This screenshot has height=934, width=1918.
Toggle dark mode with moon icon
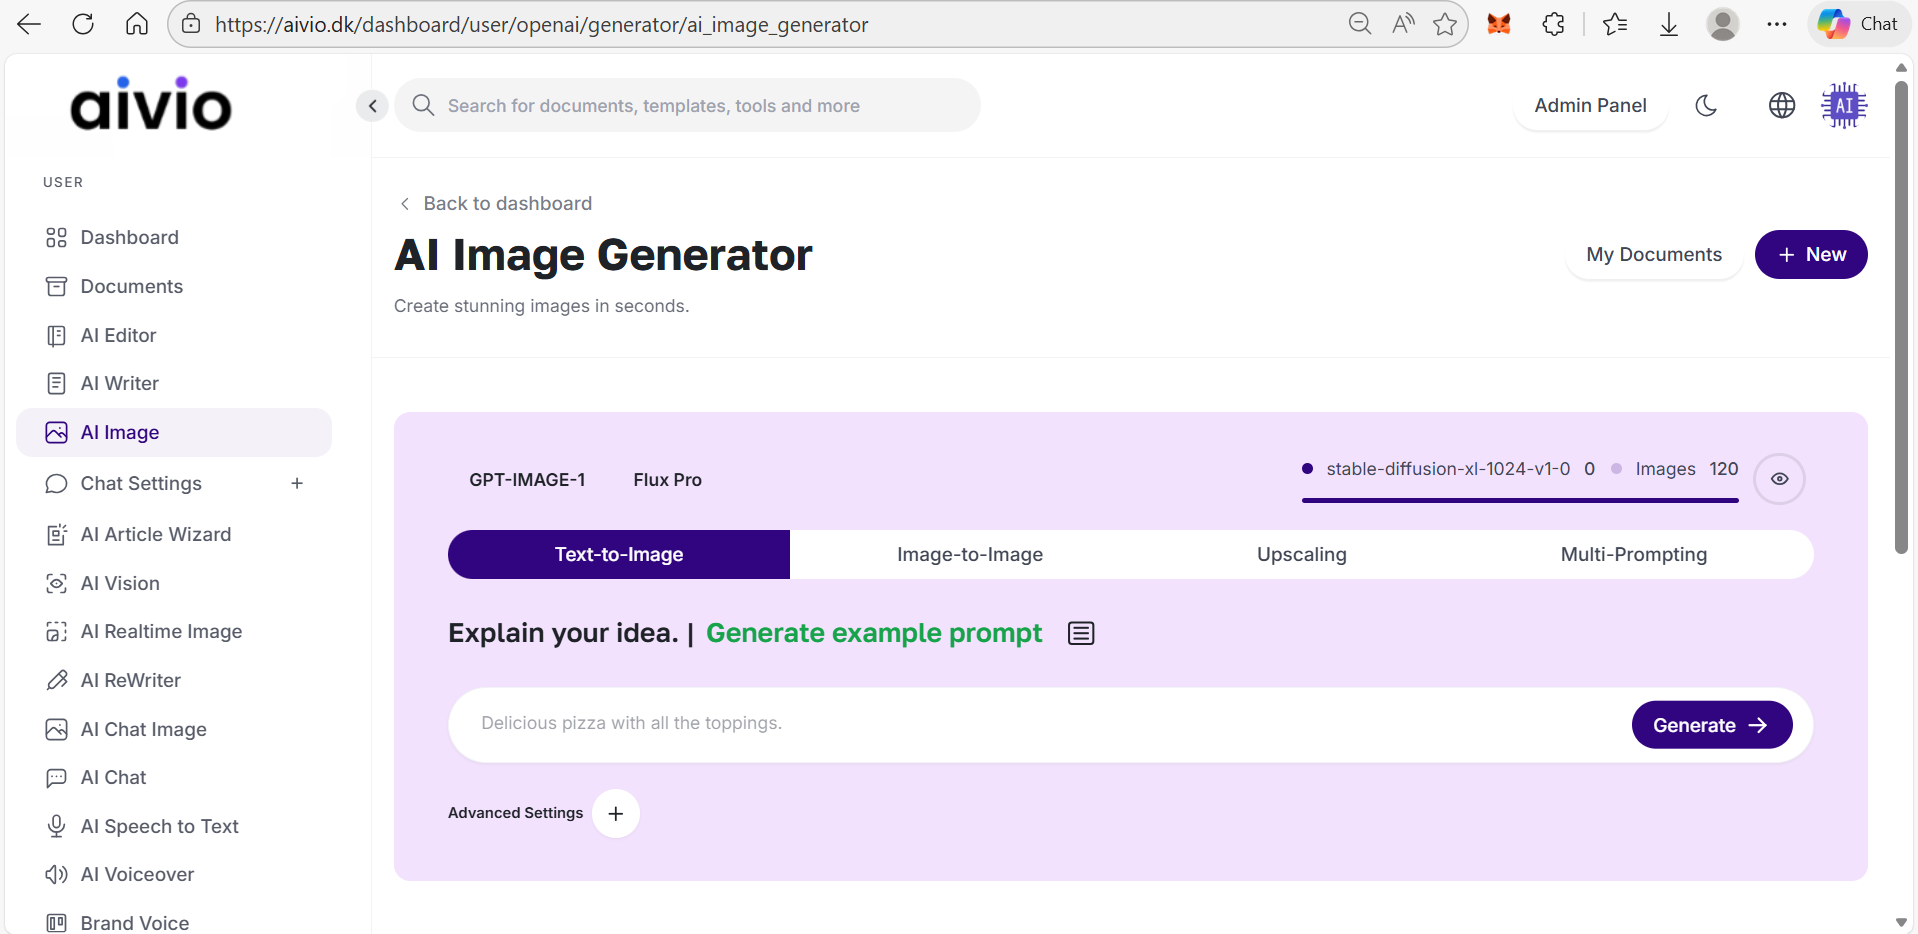[x=1706, y=105]
